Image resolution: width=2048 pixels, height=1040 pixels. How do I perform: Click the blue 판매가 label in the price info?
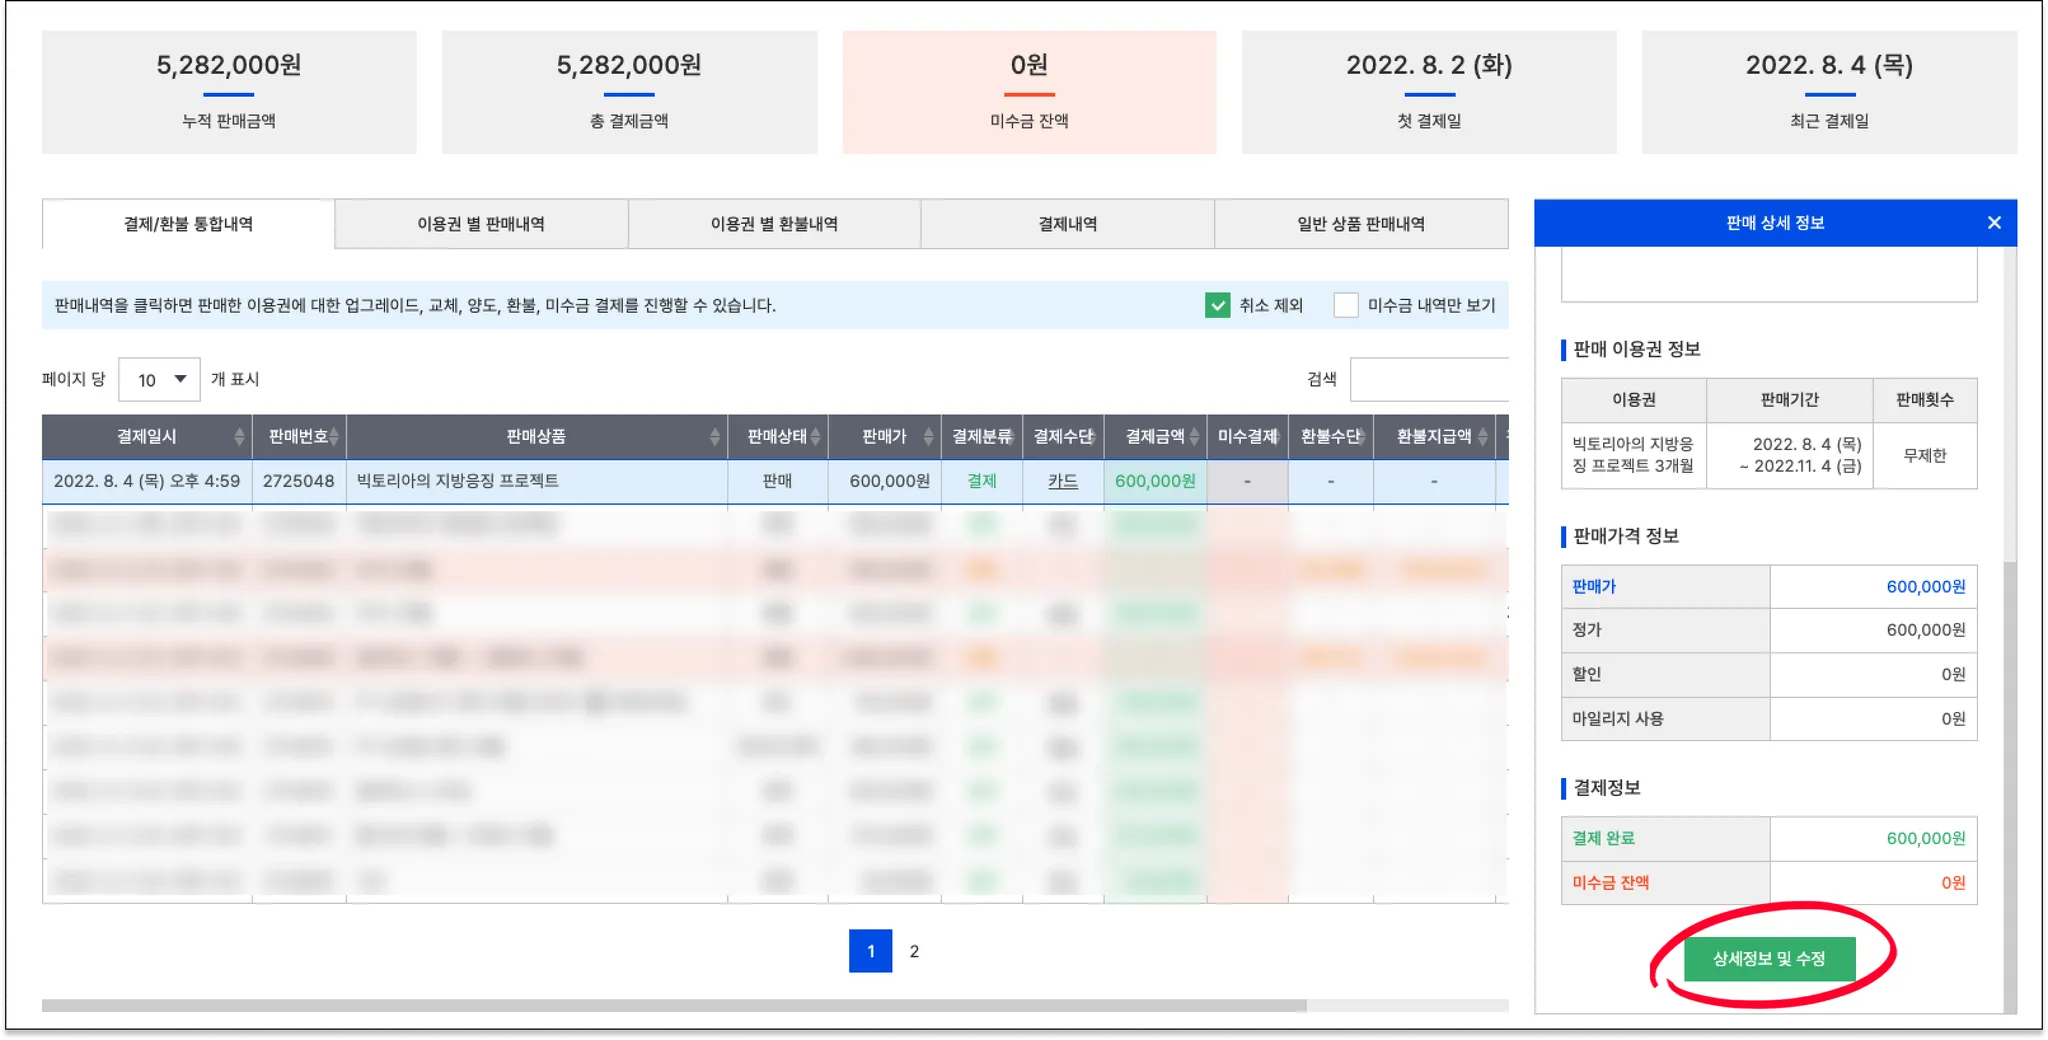[1594, 587]
